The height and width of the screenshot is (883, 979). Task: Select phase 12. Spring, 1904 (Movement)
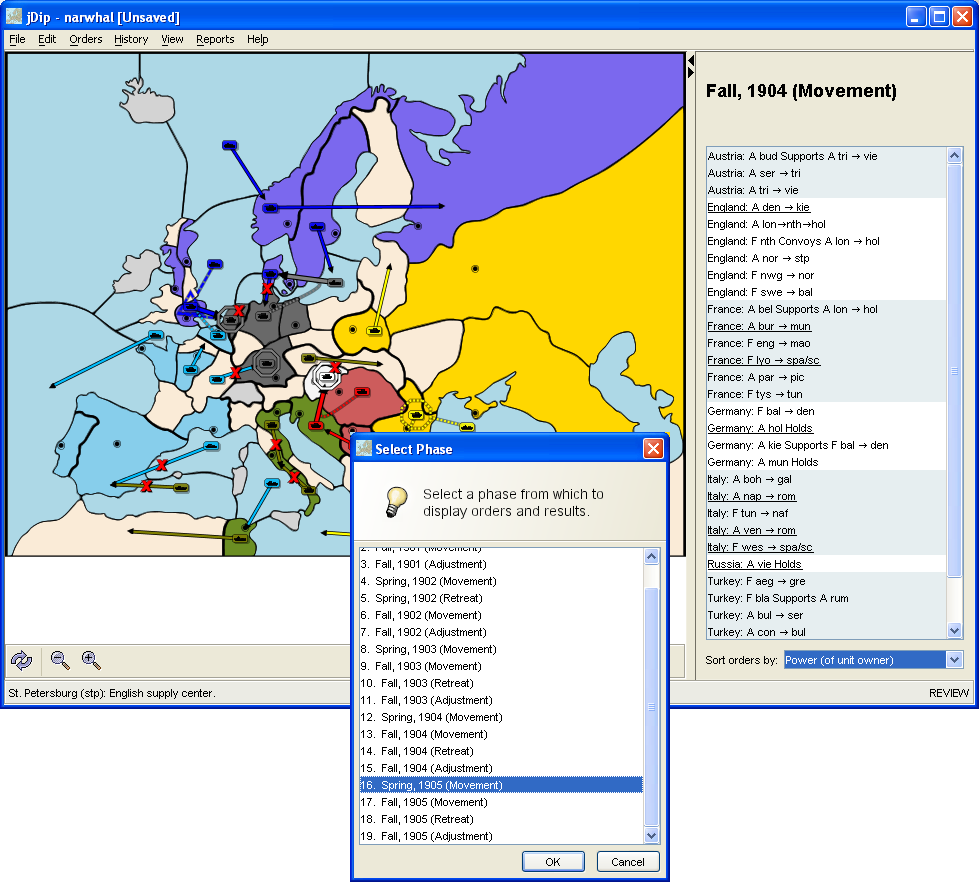(x=501, y=717)
